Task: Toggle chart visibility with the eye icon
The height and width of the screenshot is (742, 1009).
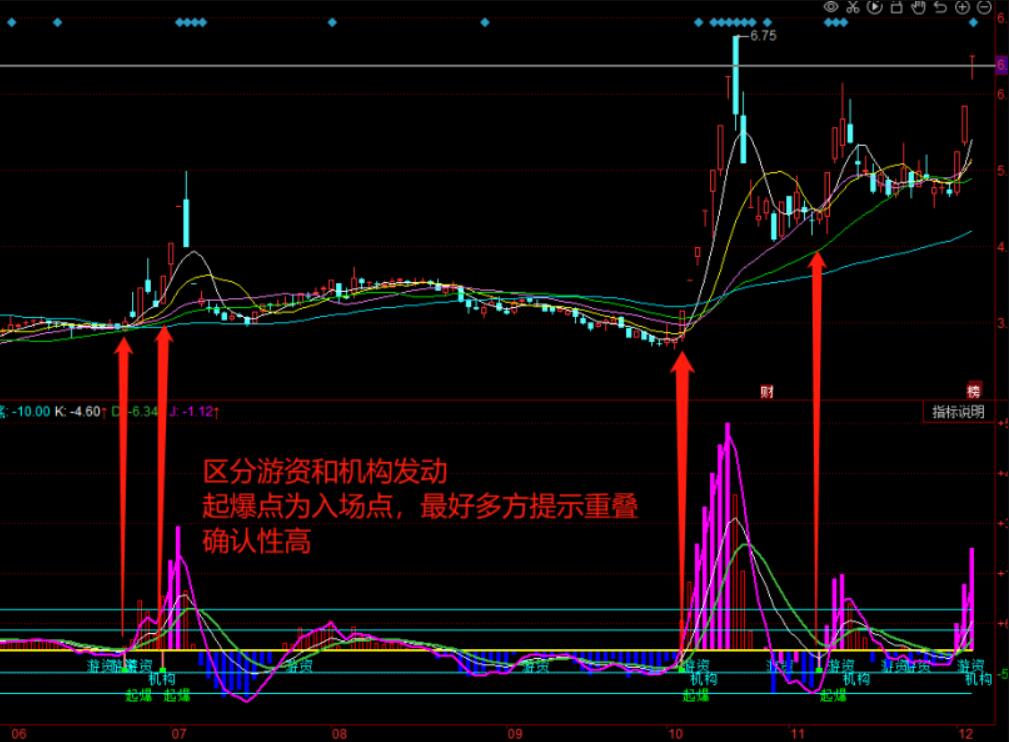Action: (x=832, y=7)
